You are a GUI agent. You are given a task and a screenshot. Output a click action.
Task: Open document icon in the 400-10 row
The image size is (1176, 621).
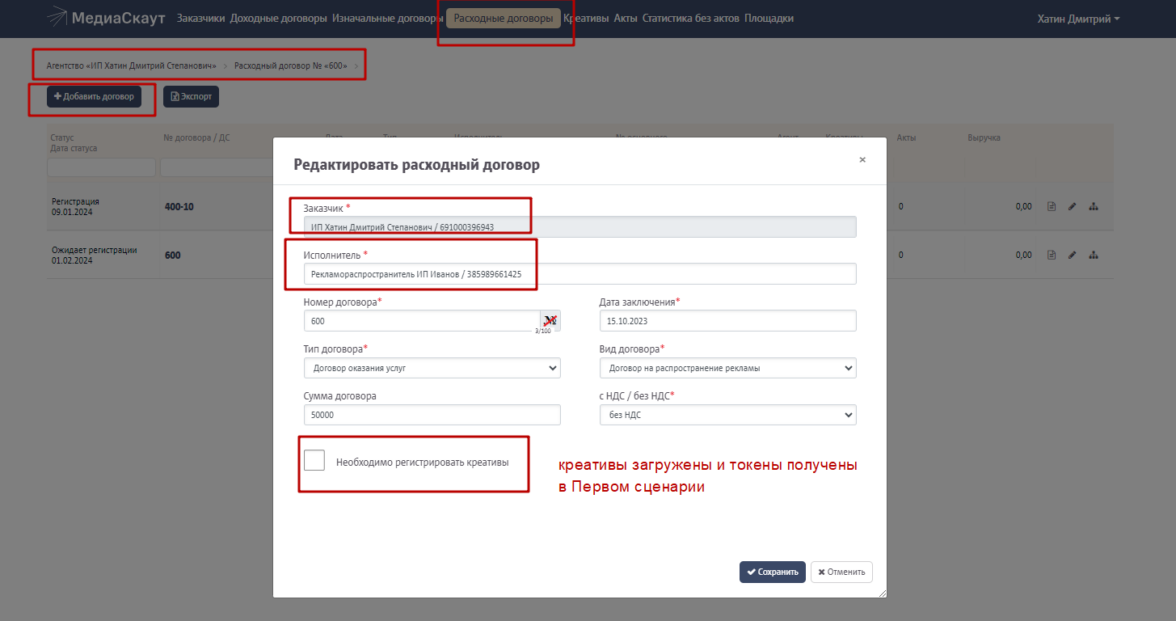1051,207
